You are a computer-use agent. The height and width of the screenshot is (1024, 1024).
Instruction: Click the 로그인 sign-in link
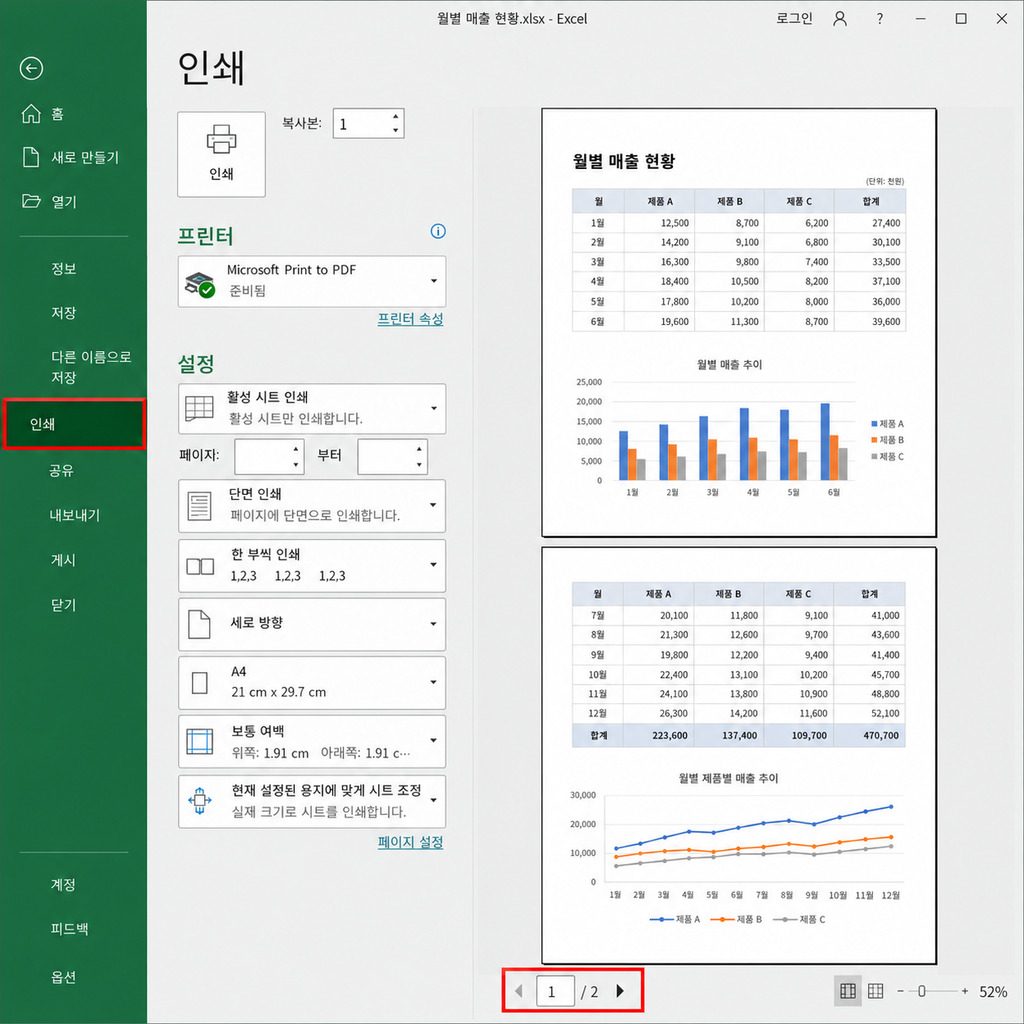click(794, 18)
